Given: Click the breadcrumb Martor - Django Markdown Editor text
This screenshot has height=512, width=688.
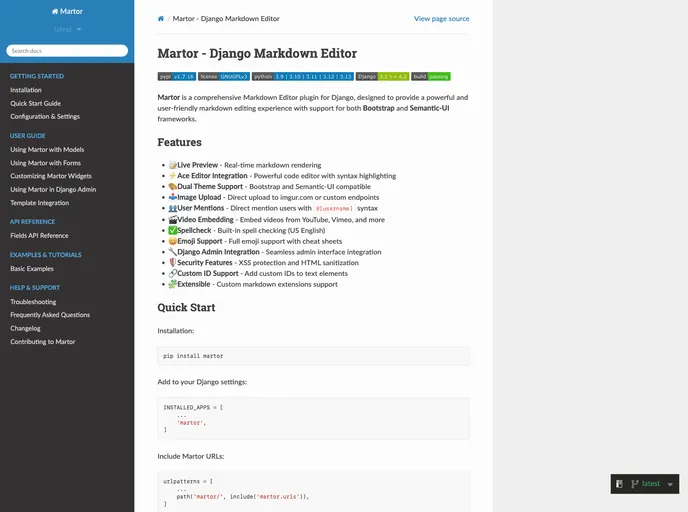Looking at the screenshot, I should click(x=226, y=19).
